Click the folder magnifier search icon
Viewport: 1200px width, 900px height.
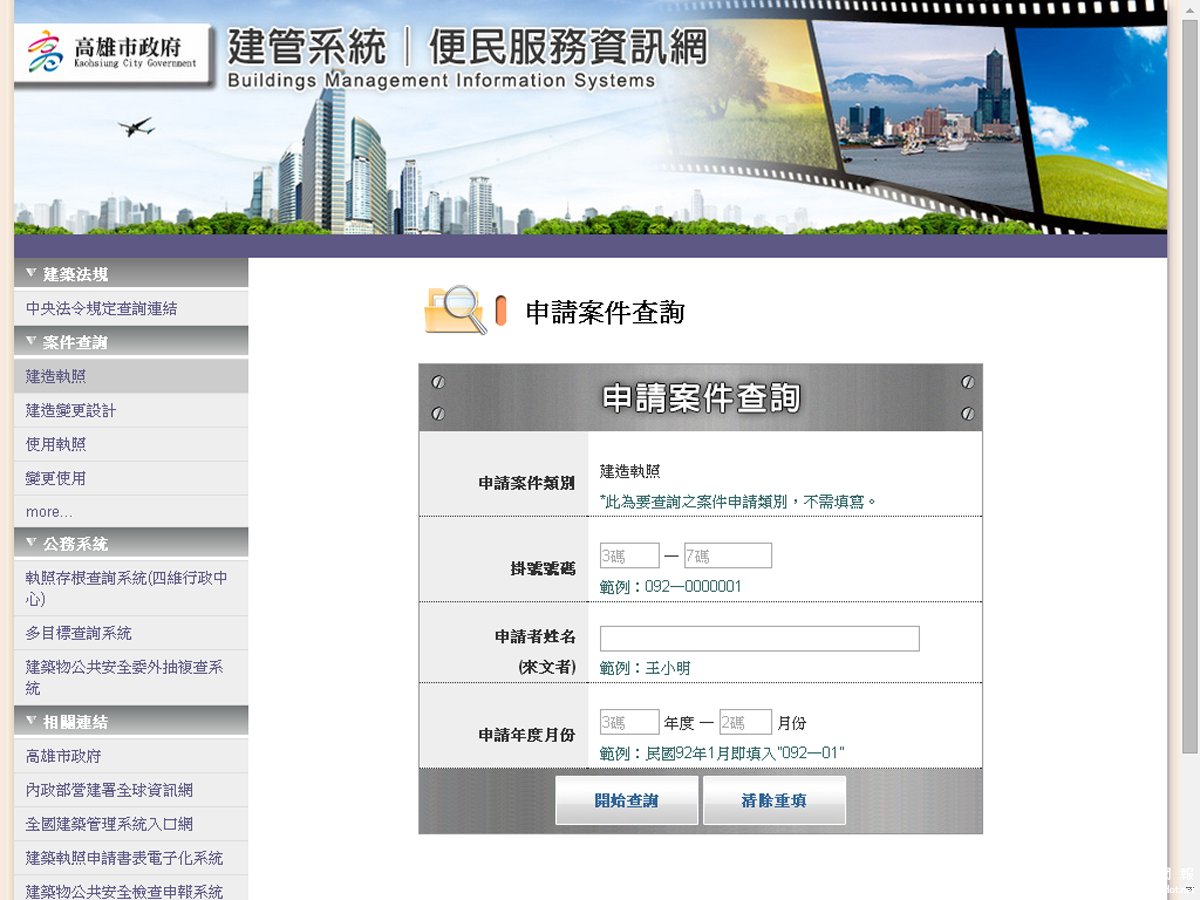(x=455, y=310)
